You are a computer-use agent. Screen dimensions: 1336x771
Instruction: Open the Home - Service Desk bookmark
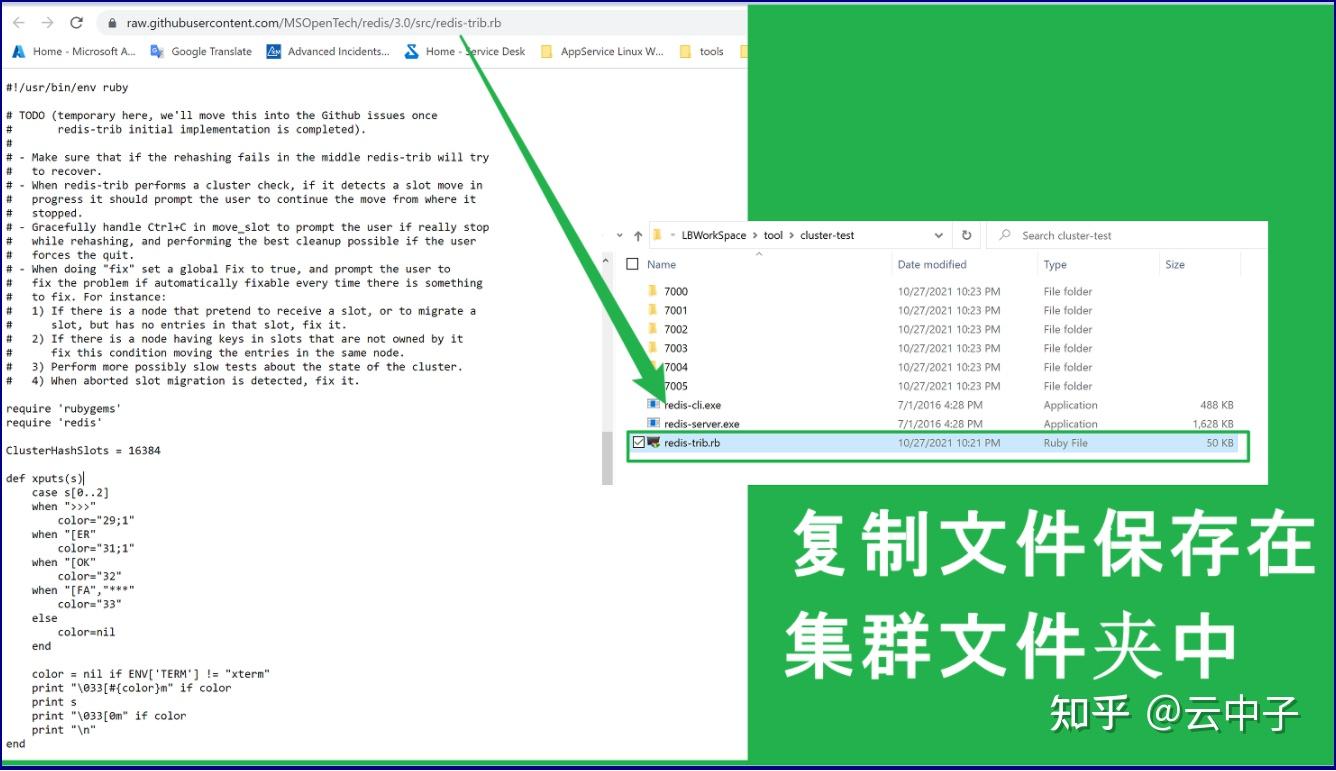coord(472,51)
